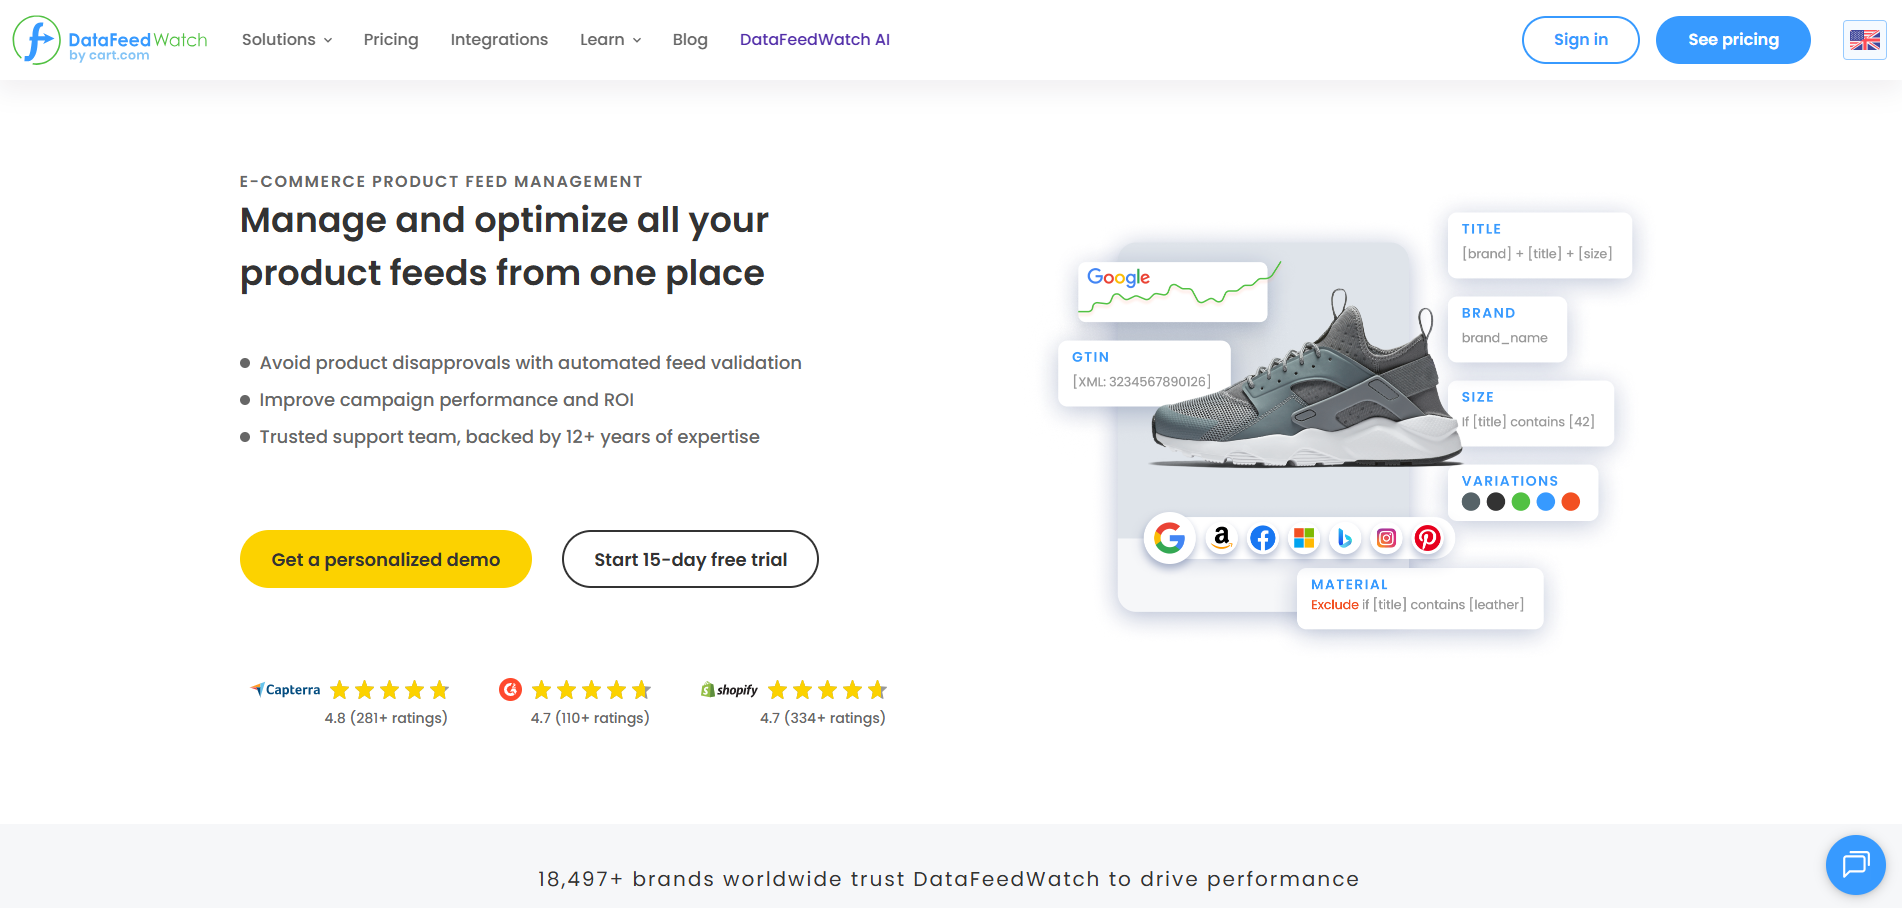Click the Microsoft channel icon
This screenshot has height=908, width=1902.
point(1304,538)
